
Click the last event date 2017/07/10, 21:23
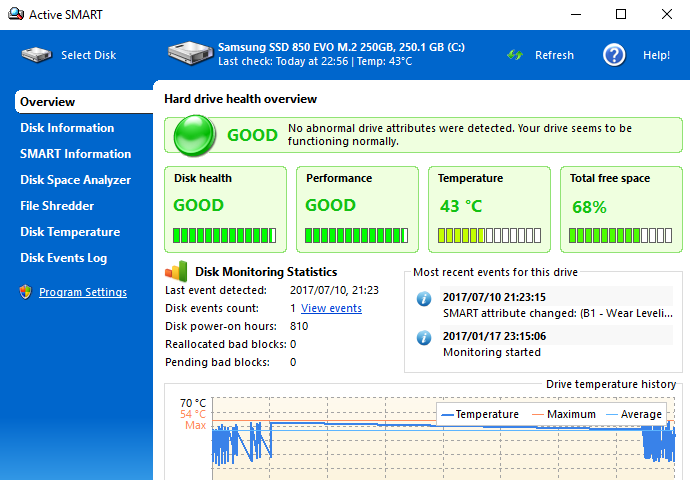point(334,290)
